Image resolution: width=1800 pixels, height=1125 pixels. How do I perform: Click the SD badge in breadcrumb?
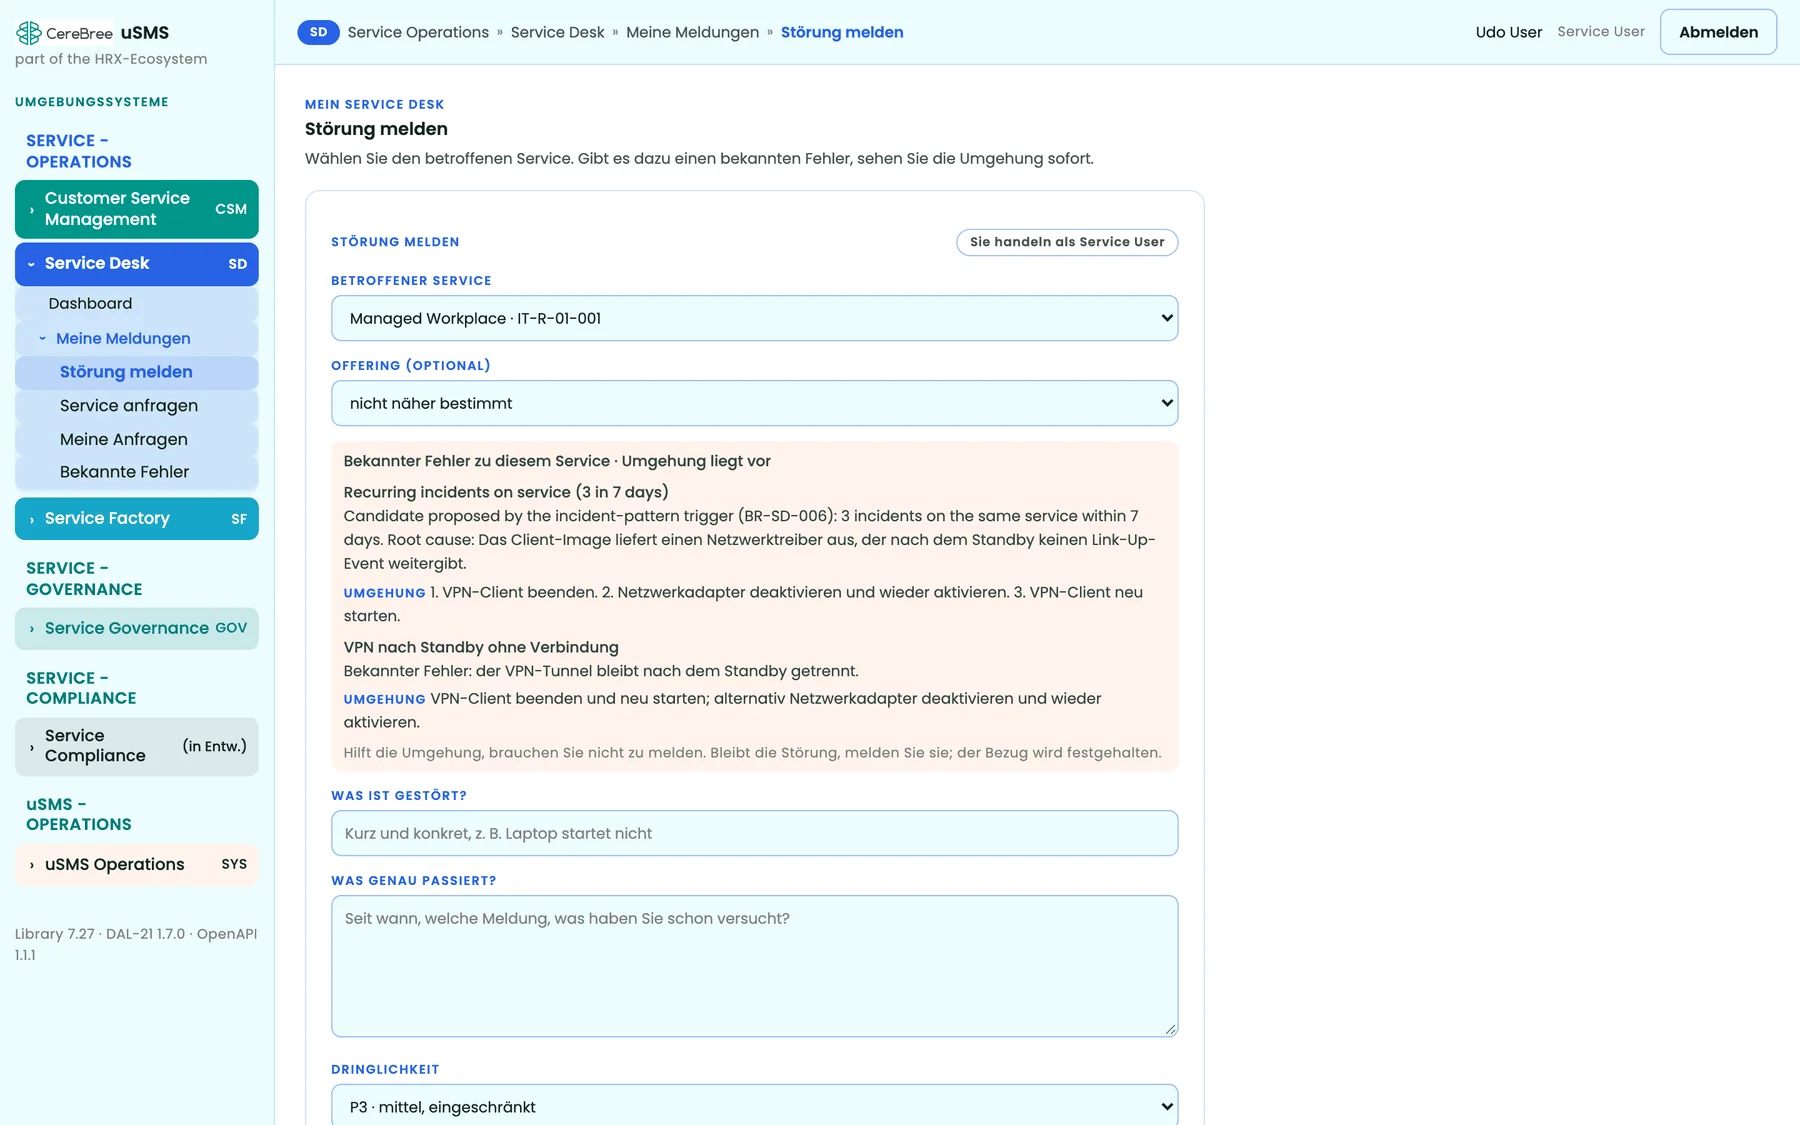click(318, 32)
